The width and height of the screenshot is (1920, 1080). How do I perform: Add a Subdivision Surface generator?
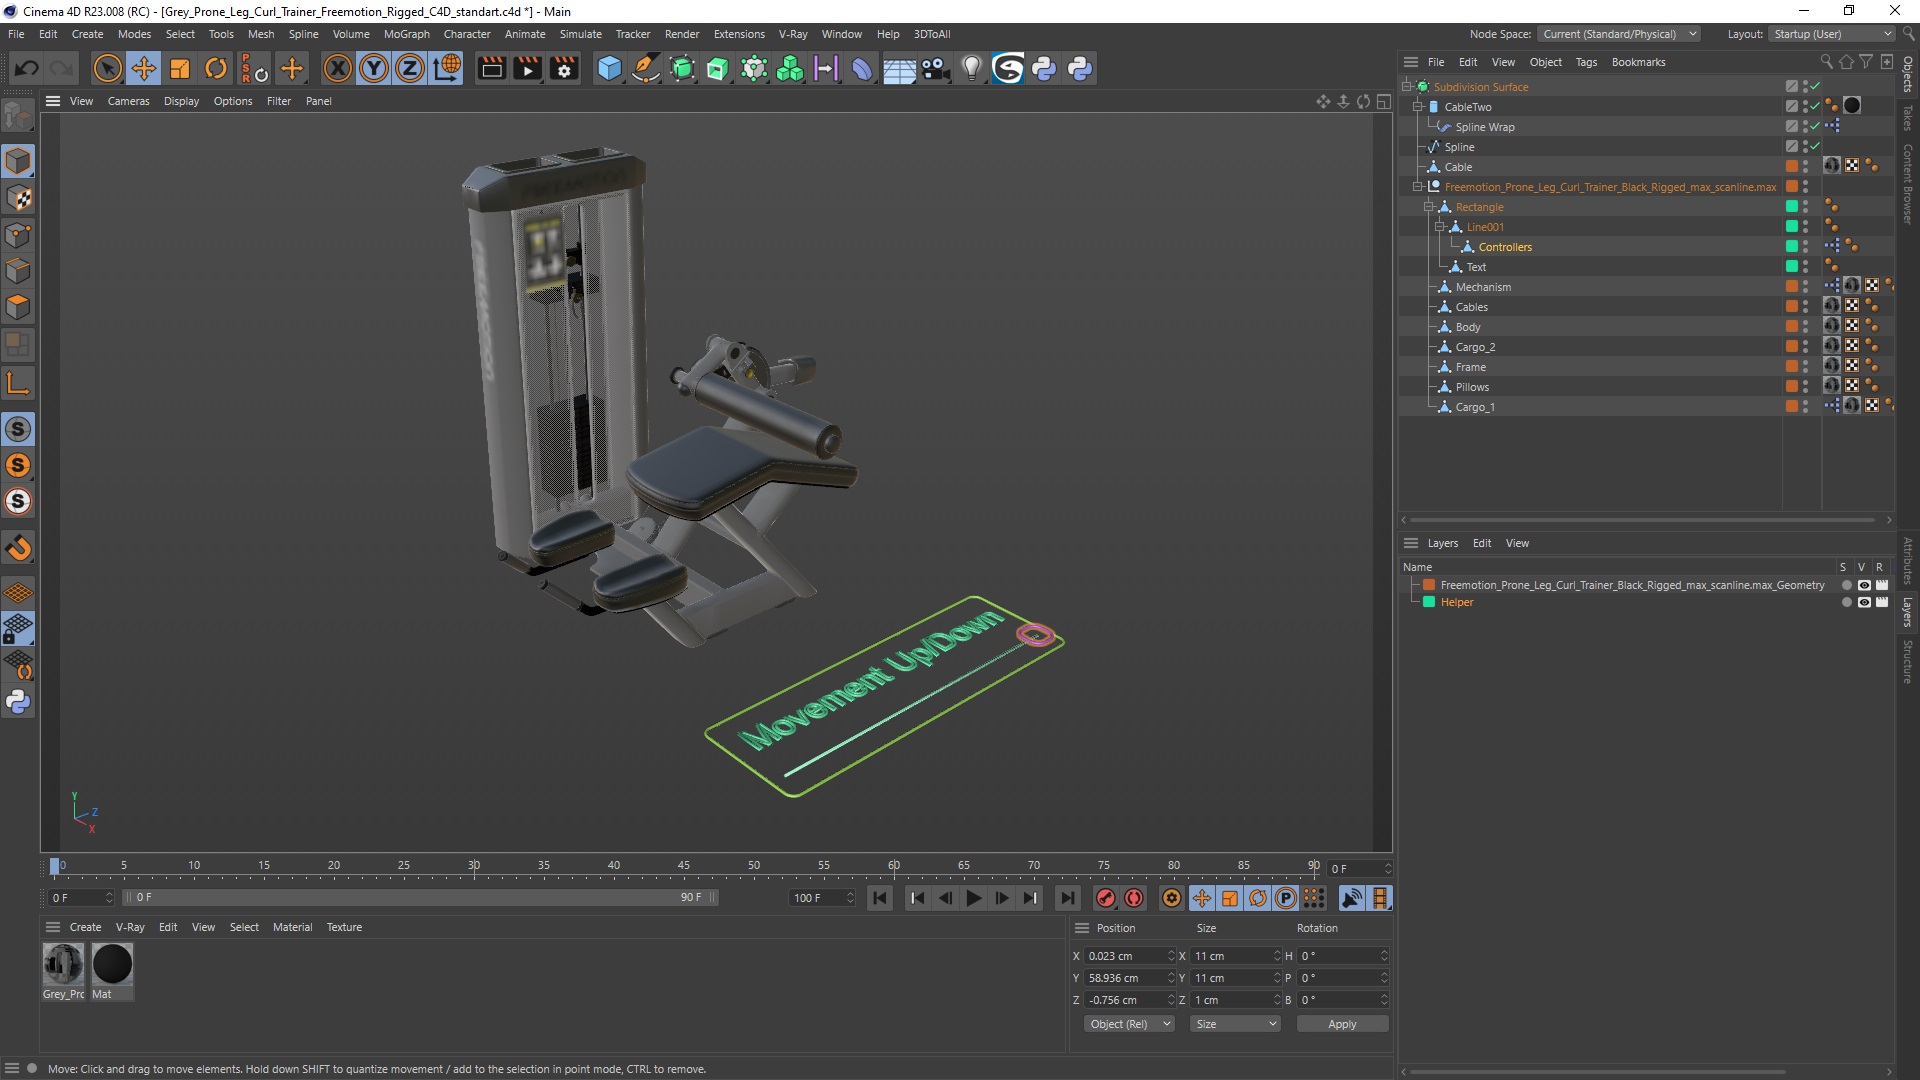pyautogui.click(x=682, y=68)
